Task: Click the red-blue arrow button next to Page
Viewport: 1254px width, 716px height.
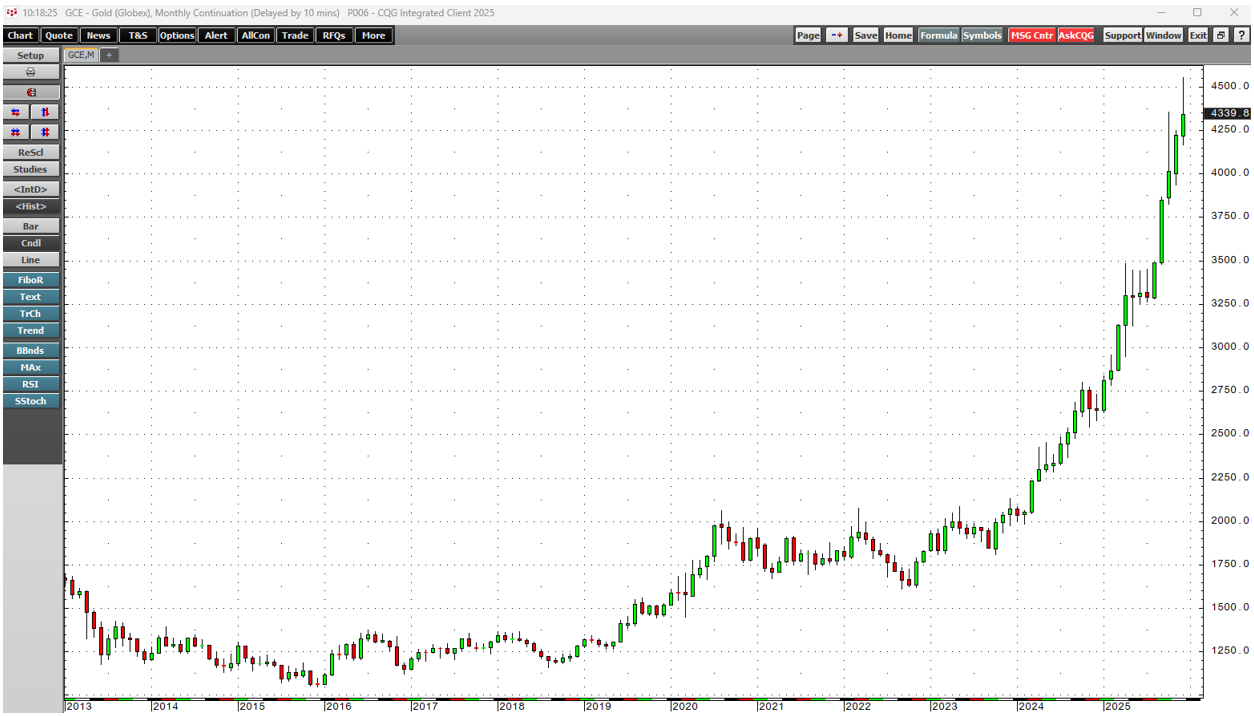Action: [x=837, y=36]
